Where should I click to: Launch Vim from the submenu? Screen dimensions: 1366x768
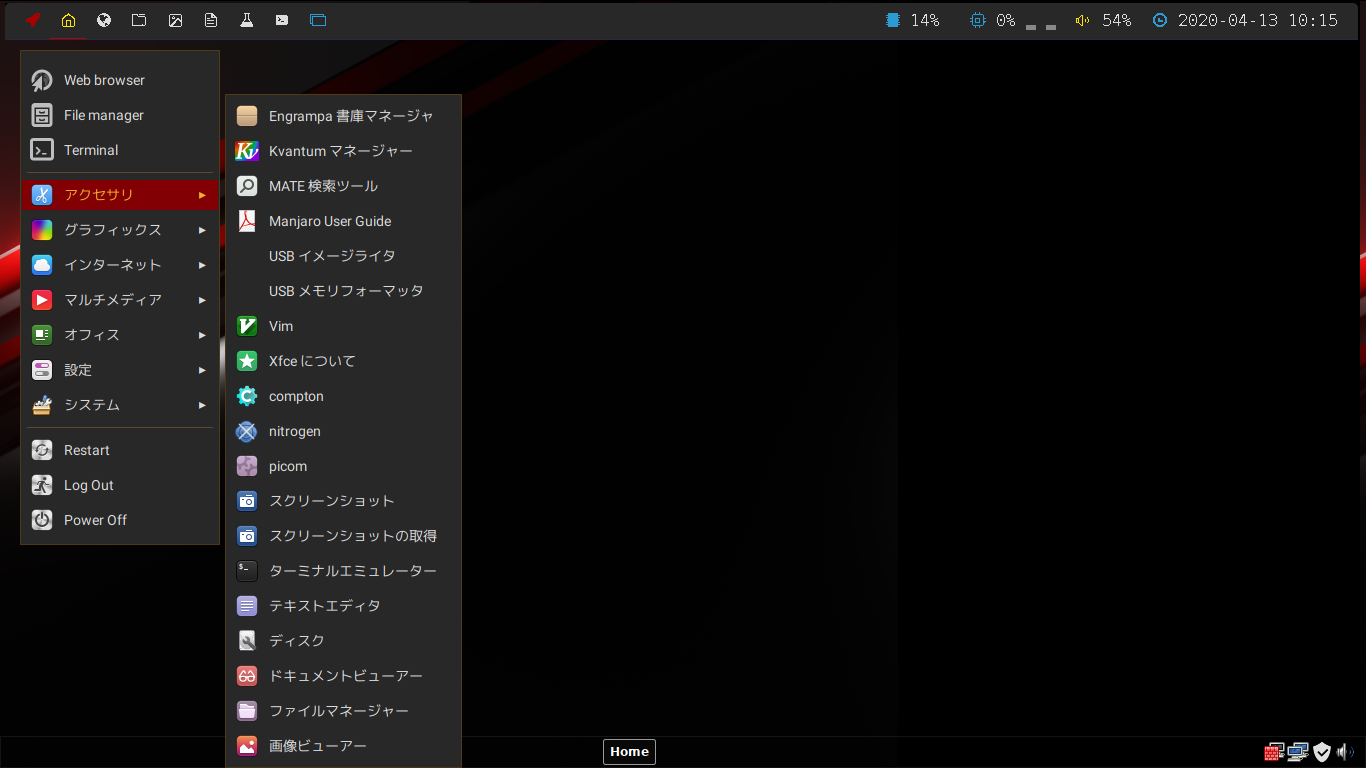(x=343, y=326)
